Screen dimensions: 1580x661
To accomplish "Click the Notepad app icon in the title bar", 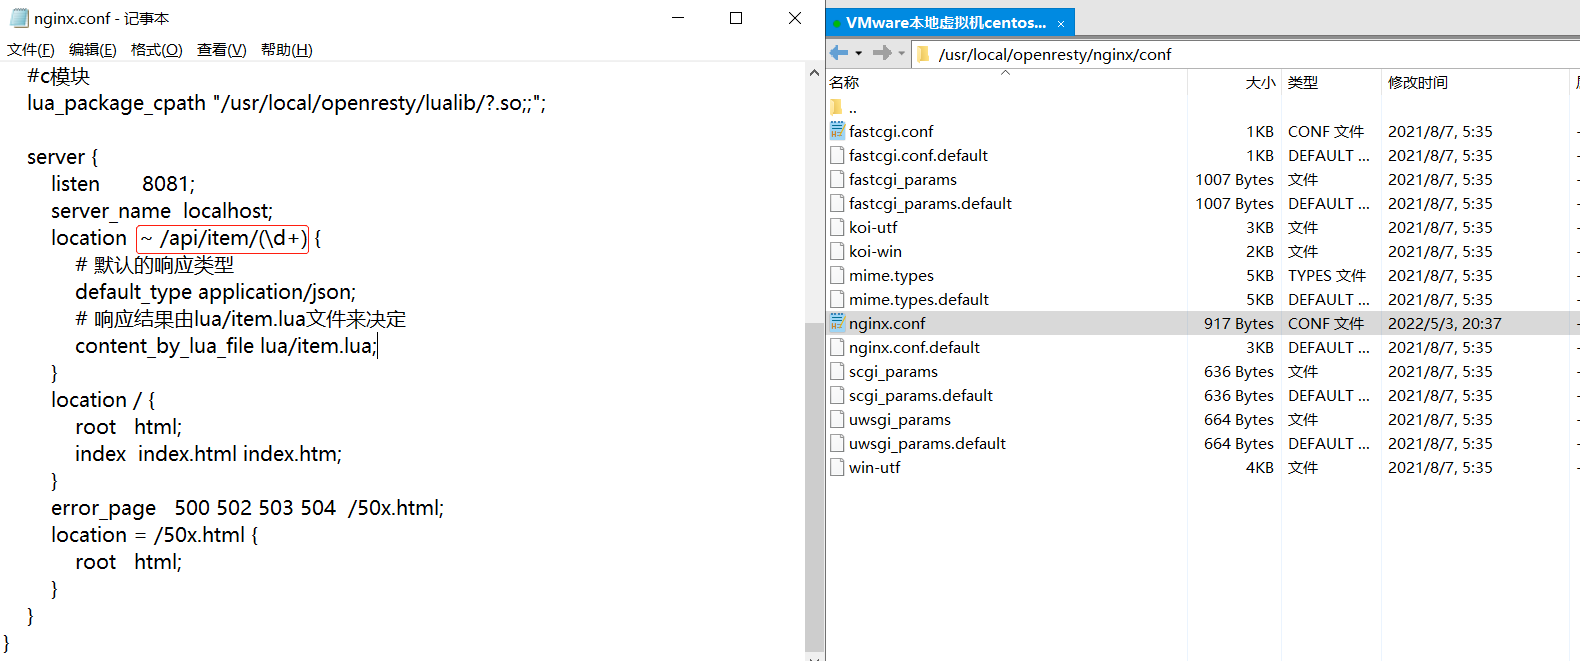I will point(19,18).
